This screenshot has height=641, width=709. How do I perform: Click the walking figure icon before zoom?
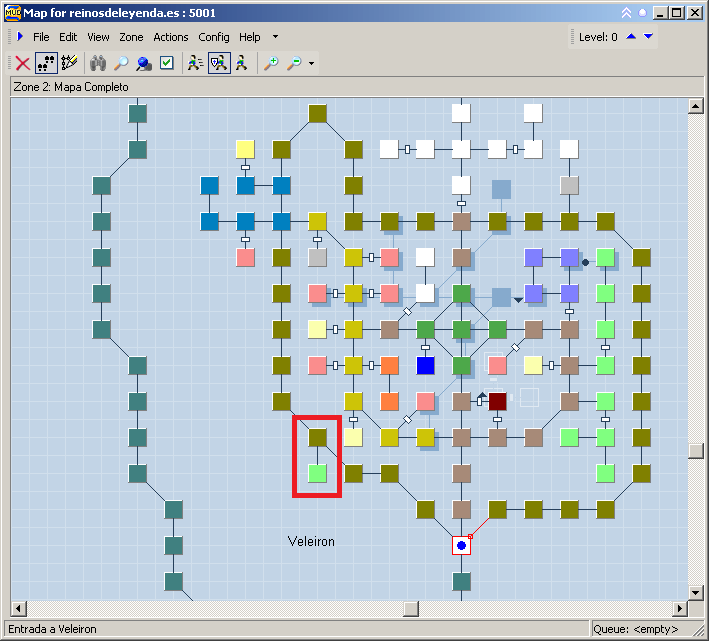pos(241,63)
